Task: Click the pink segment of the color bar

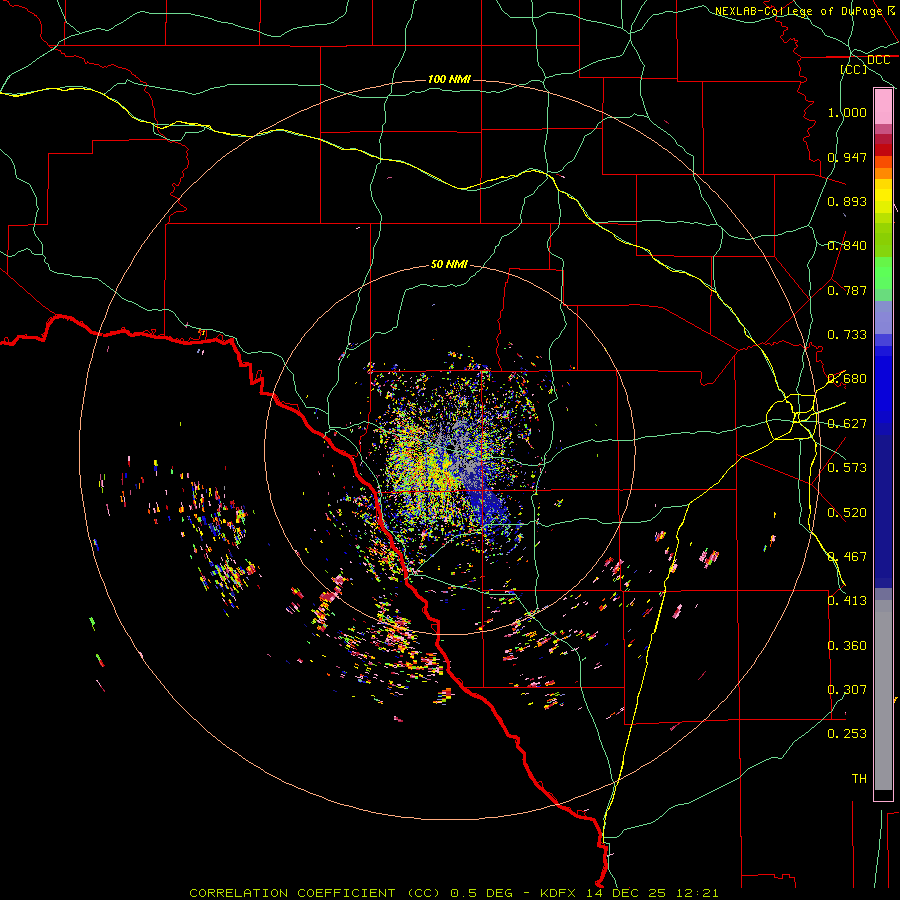Action: coord(883,107)
